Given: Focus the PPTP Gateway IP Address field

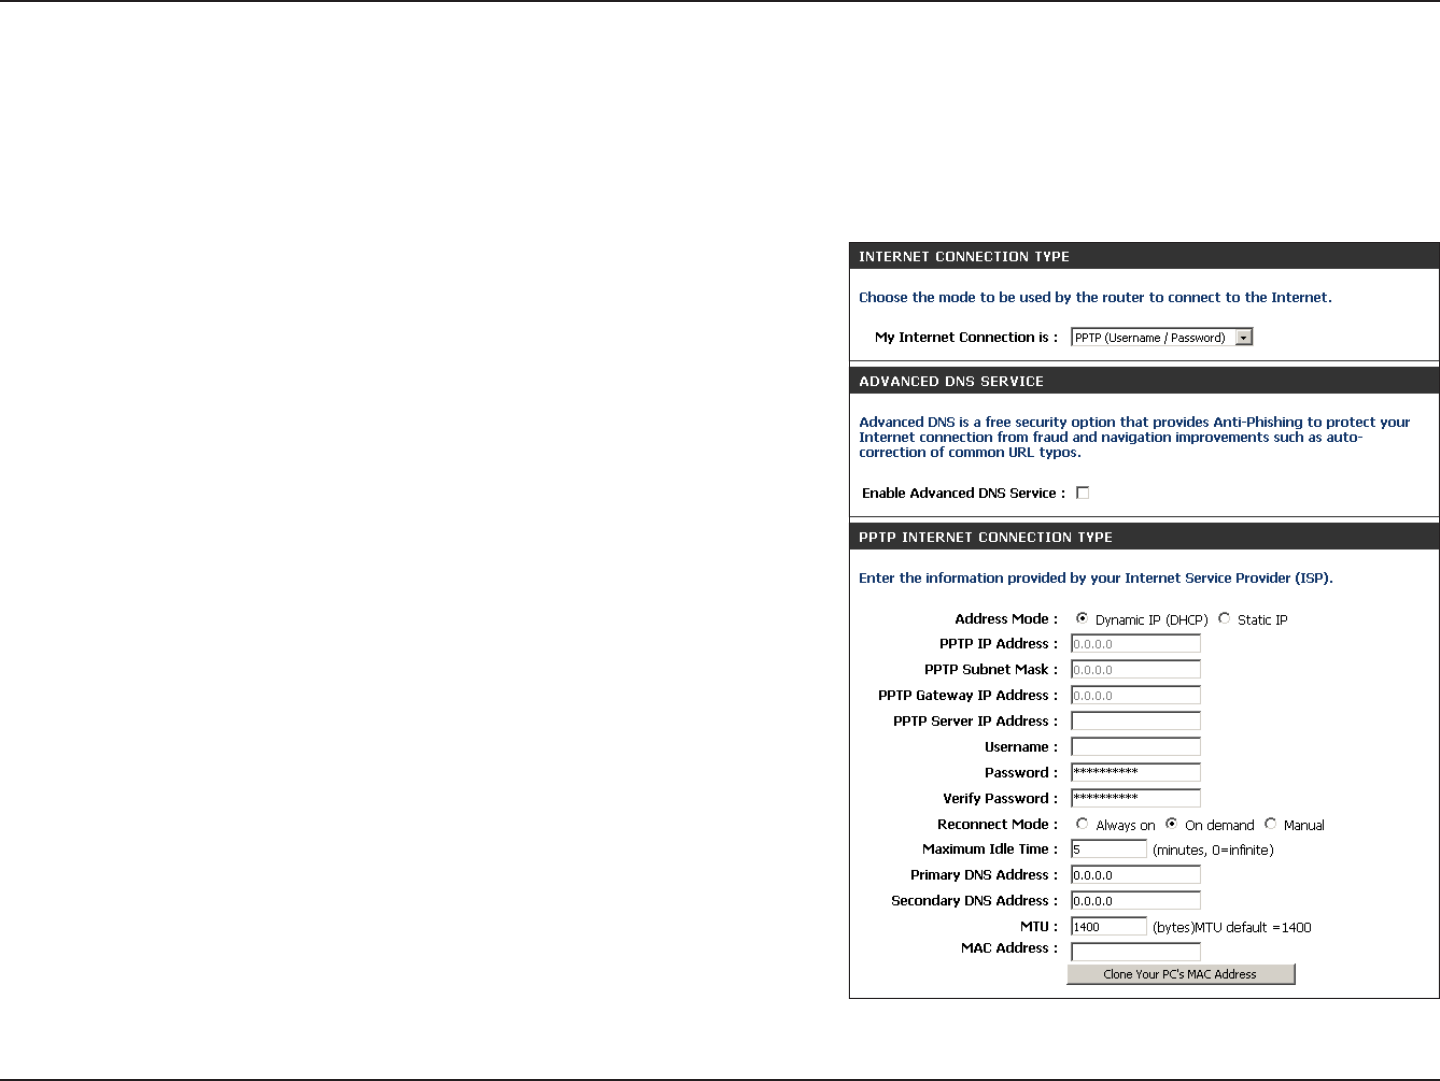Looking at the screenshot, I should 1136,696.
